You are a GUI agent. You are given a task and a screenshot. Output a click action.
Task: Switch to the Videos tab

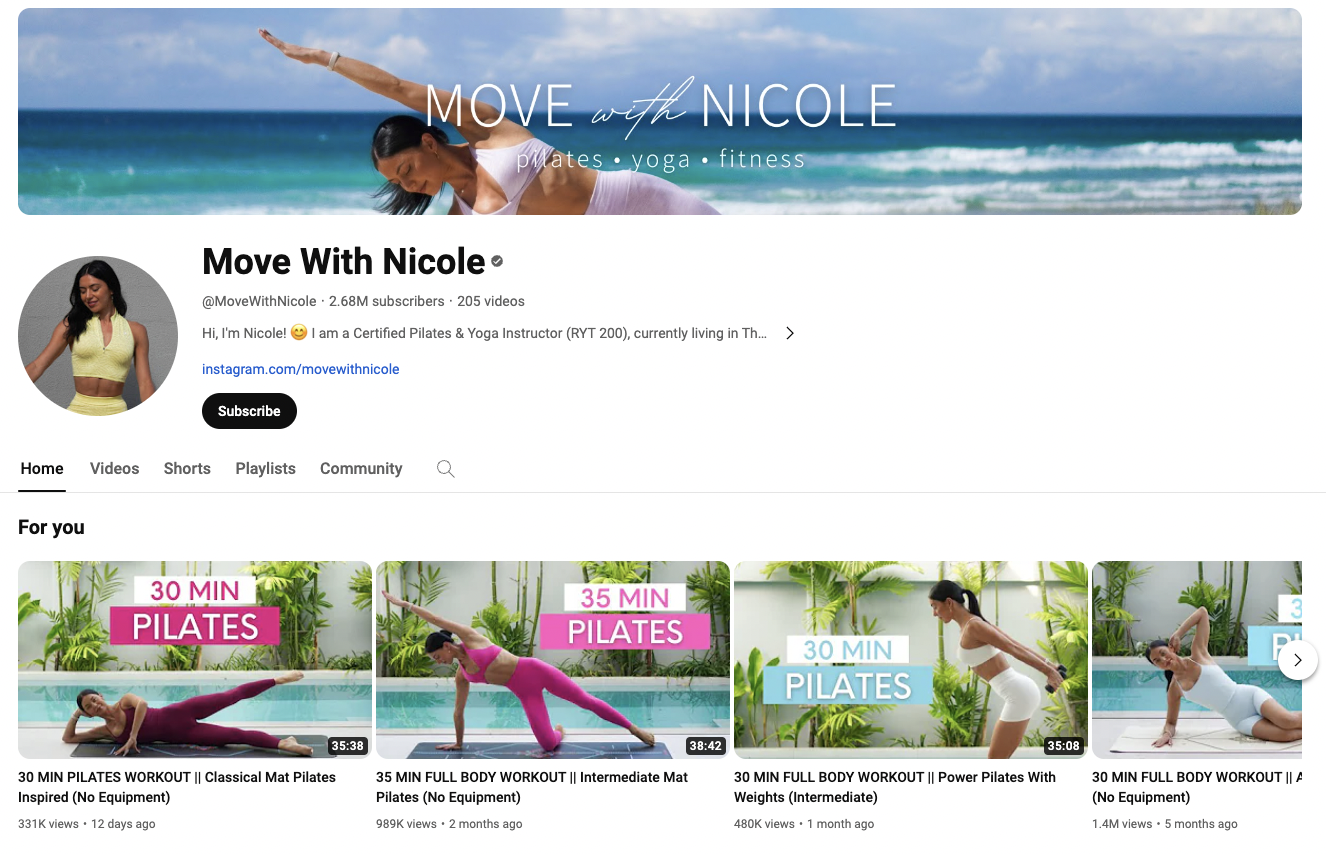[x=114, y=468]
